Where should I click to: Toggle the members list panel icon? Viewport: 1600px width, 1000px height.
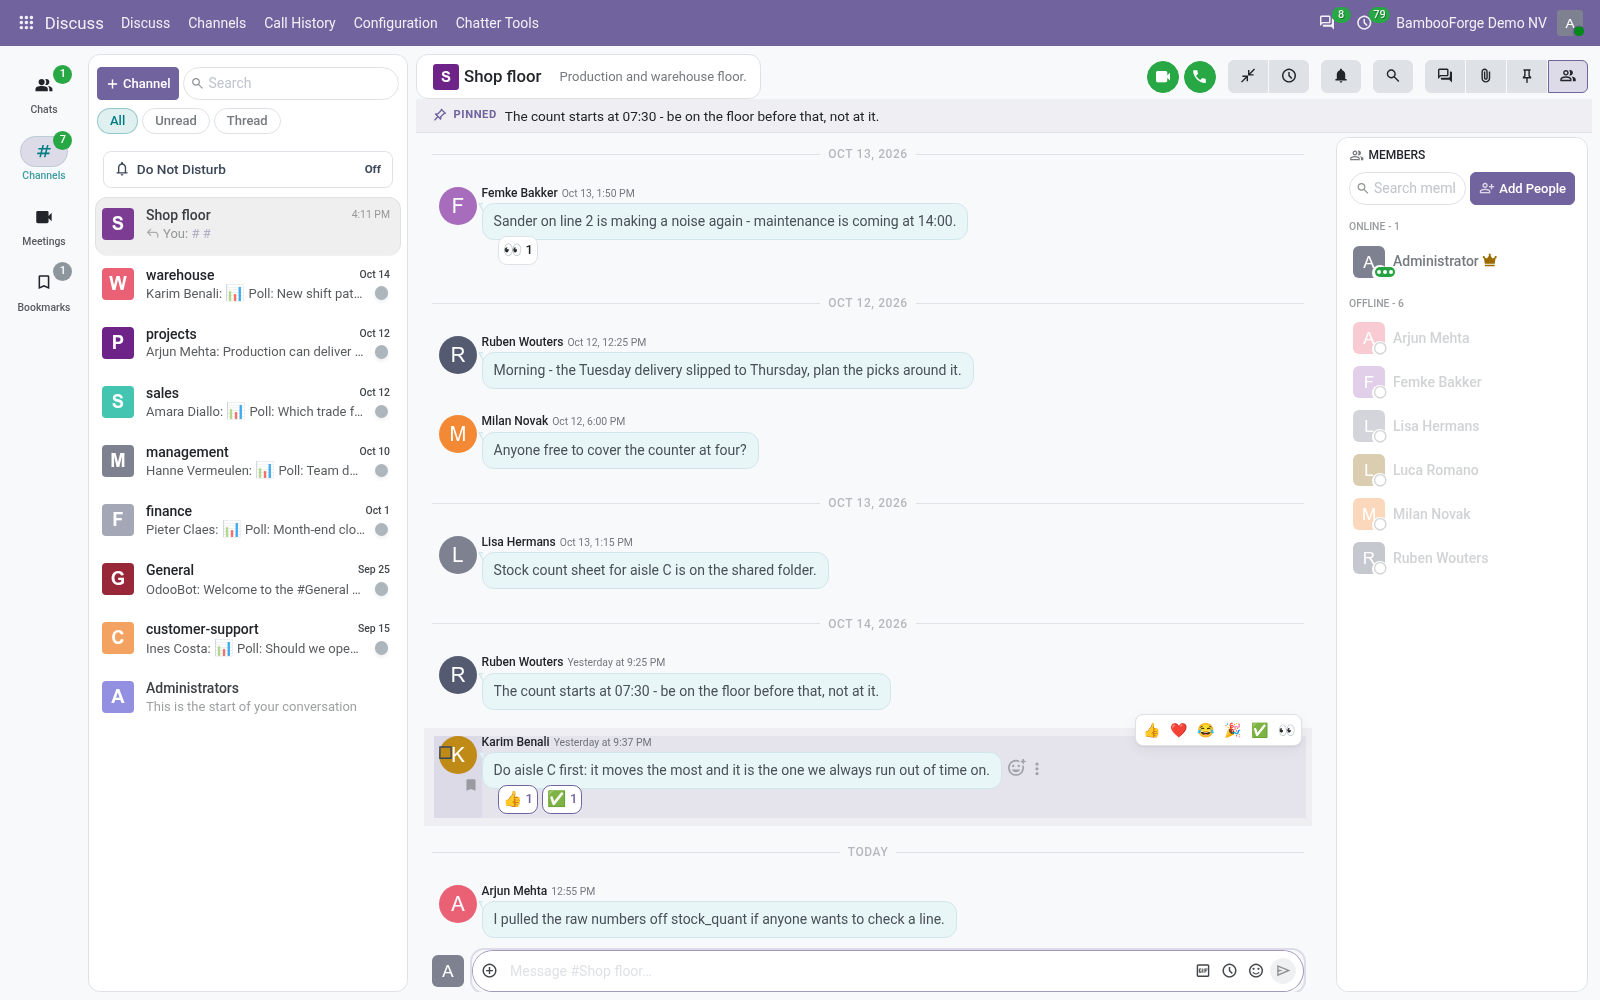click(x=1568, y=76)
